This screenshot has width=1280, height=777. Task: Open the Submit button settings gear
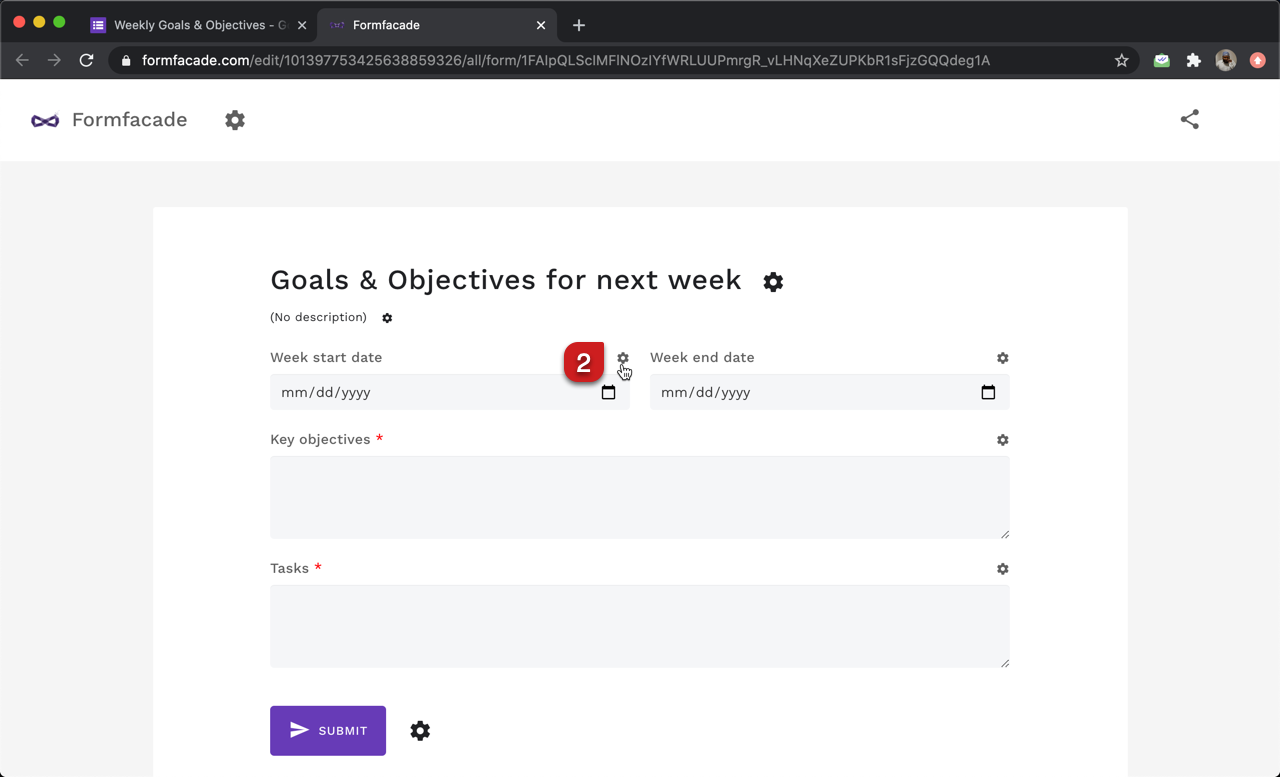pyautogui.click(x=420, y=731)
